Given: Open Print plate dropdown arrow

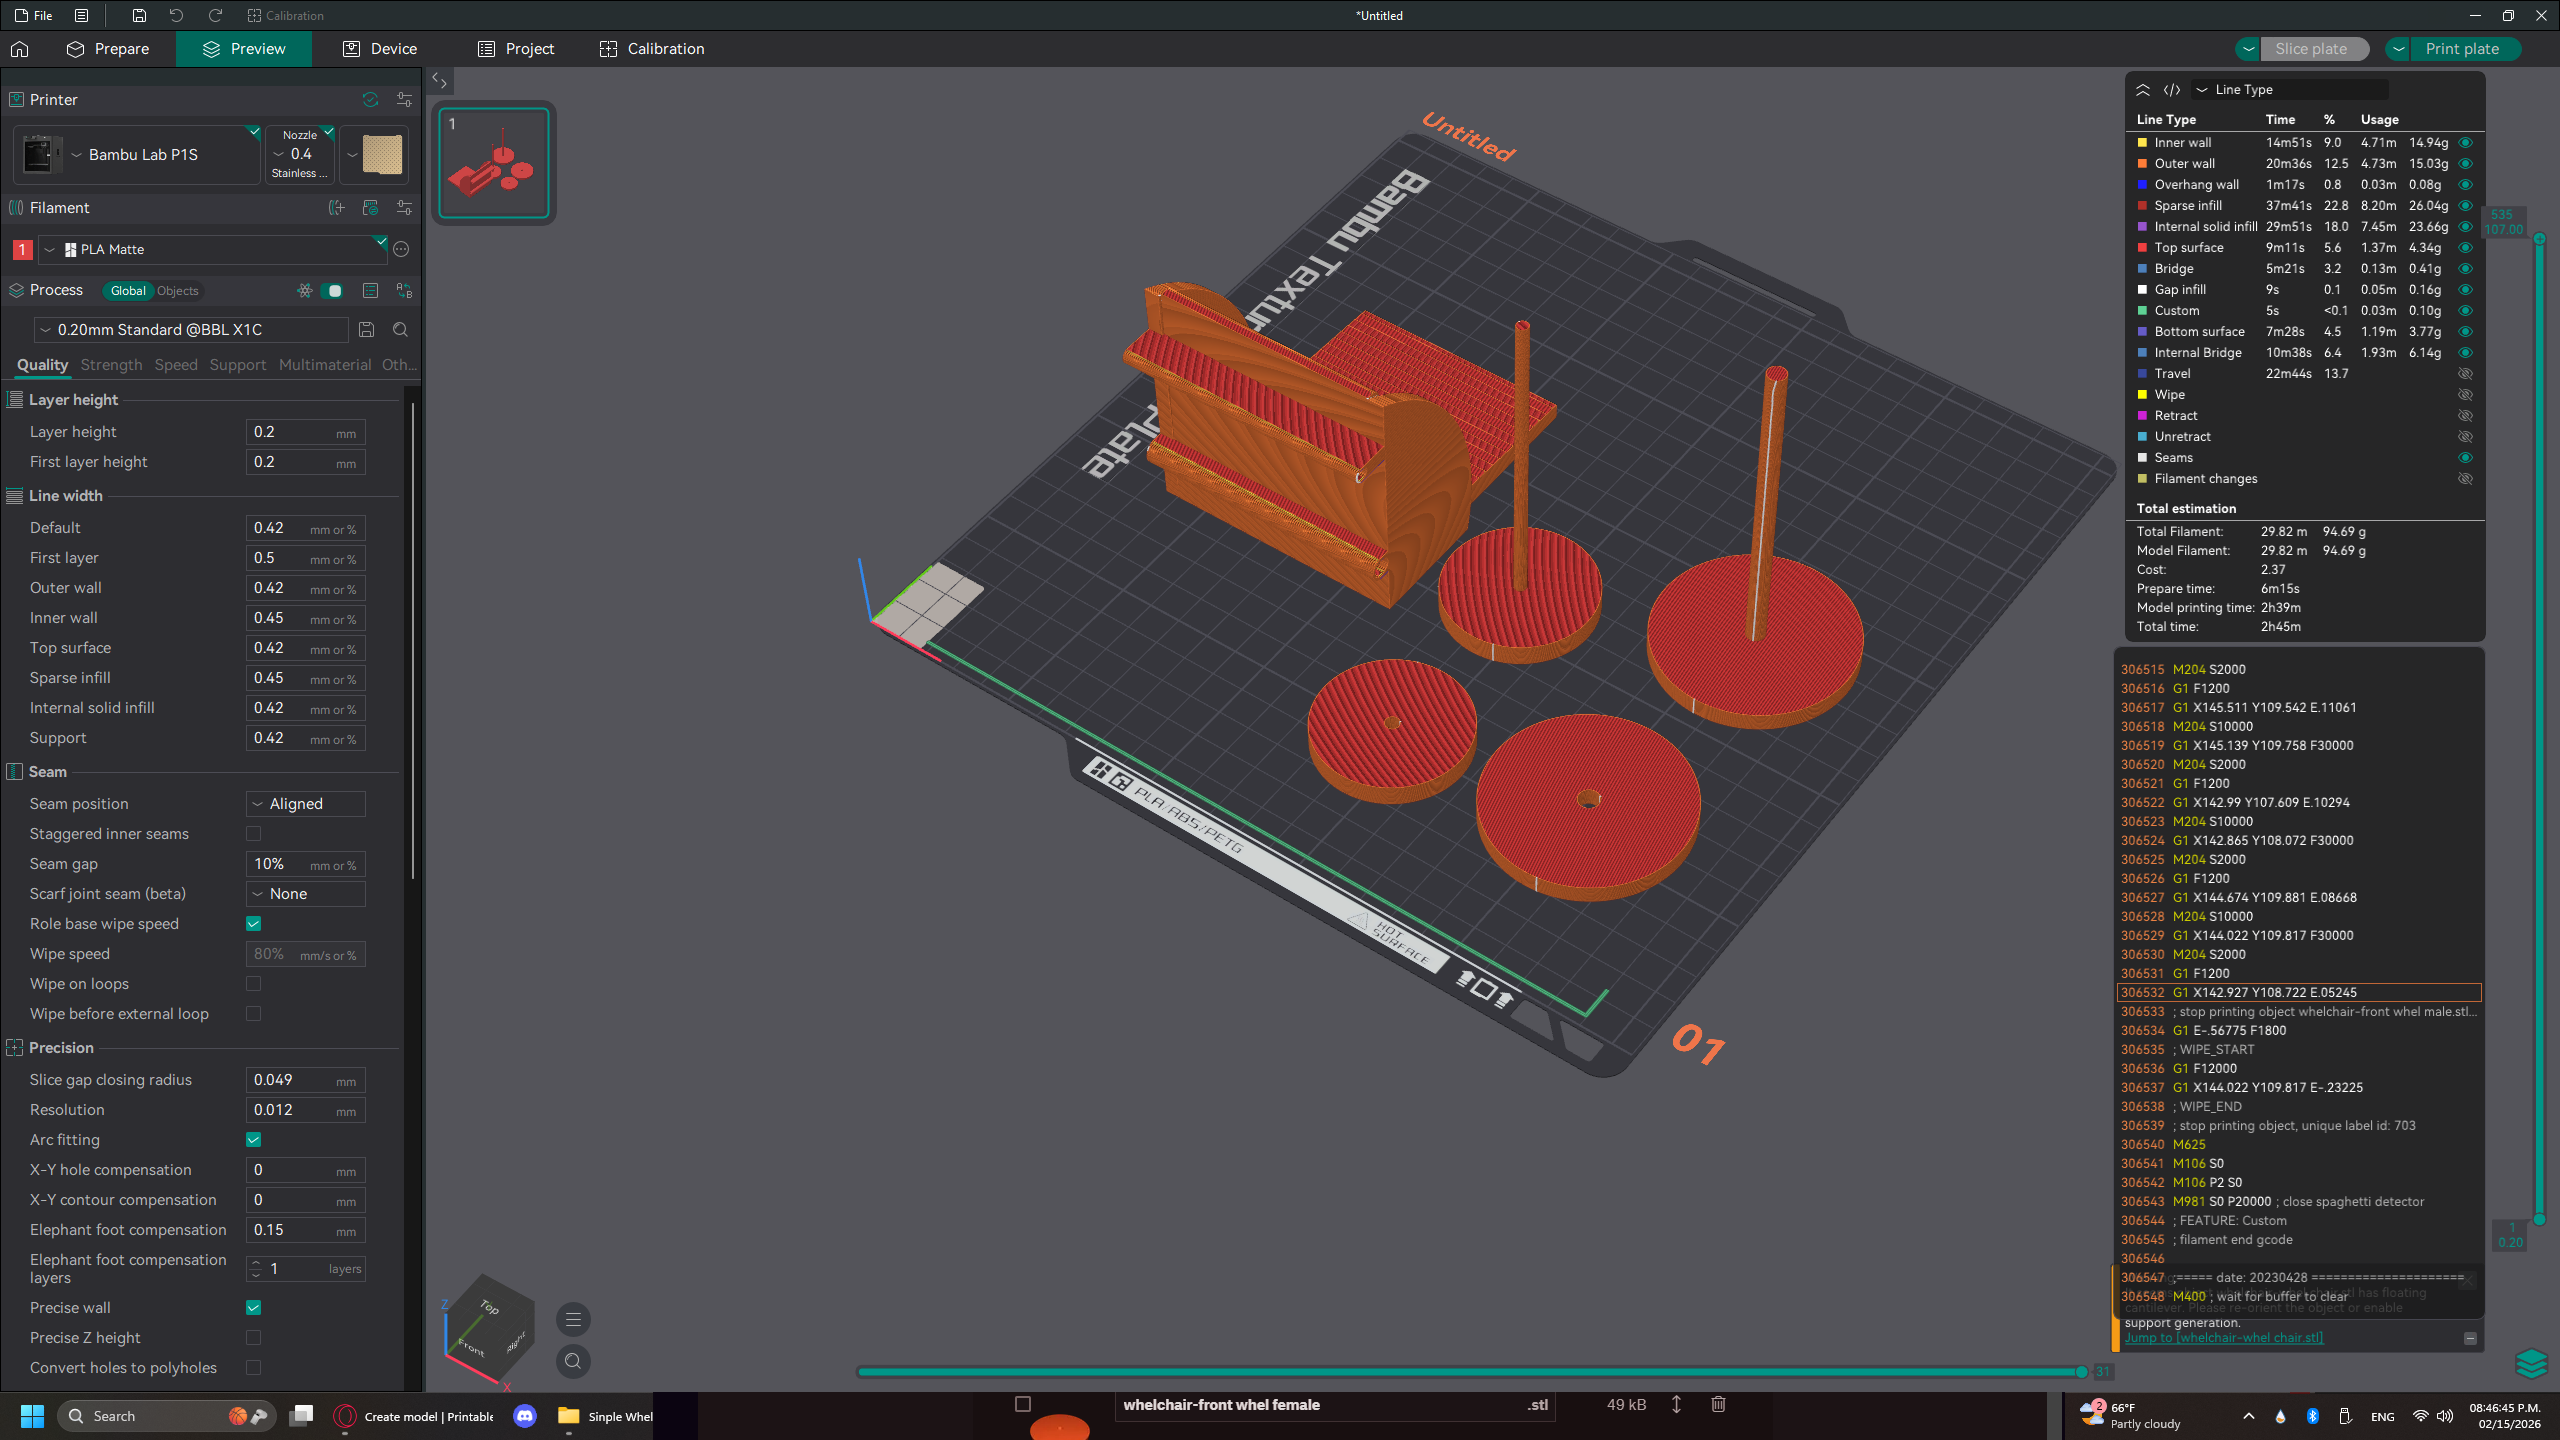Looking at the screenshot, I should (x=2399, y=49).
